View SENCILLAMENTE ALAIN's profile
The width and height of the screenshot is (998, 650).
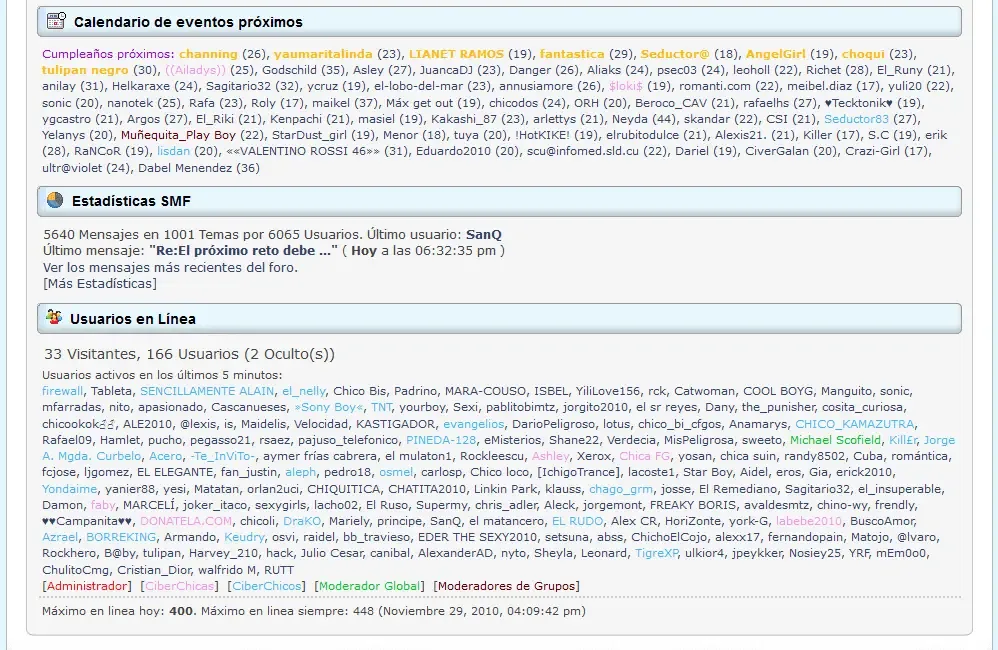point(207,391)
